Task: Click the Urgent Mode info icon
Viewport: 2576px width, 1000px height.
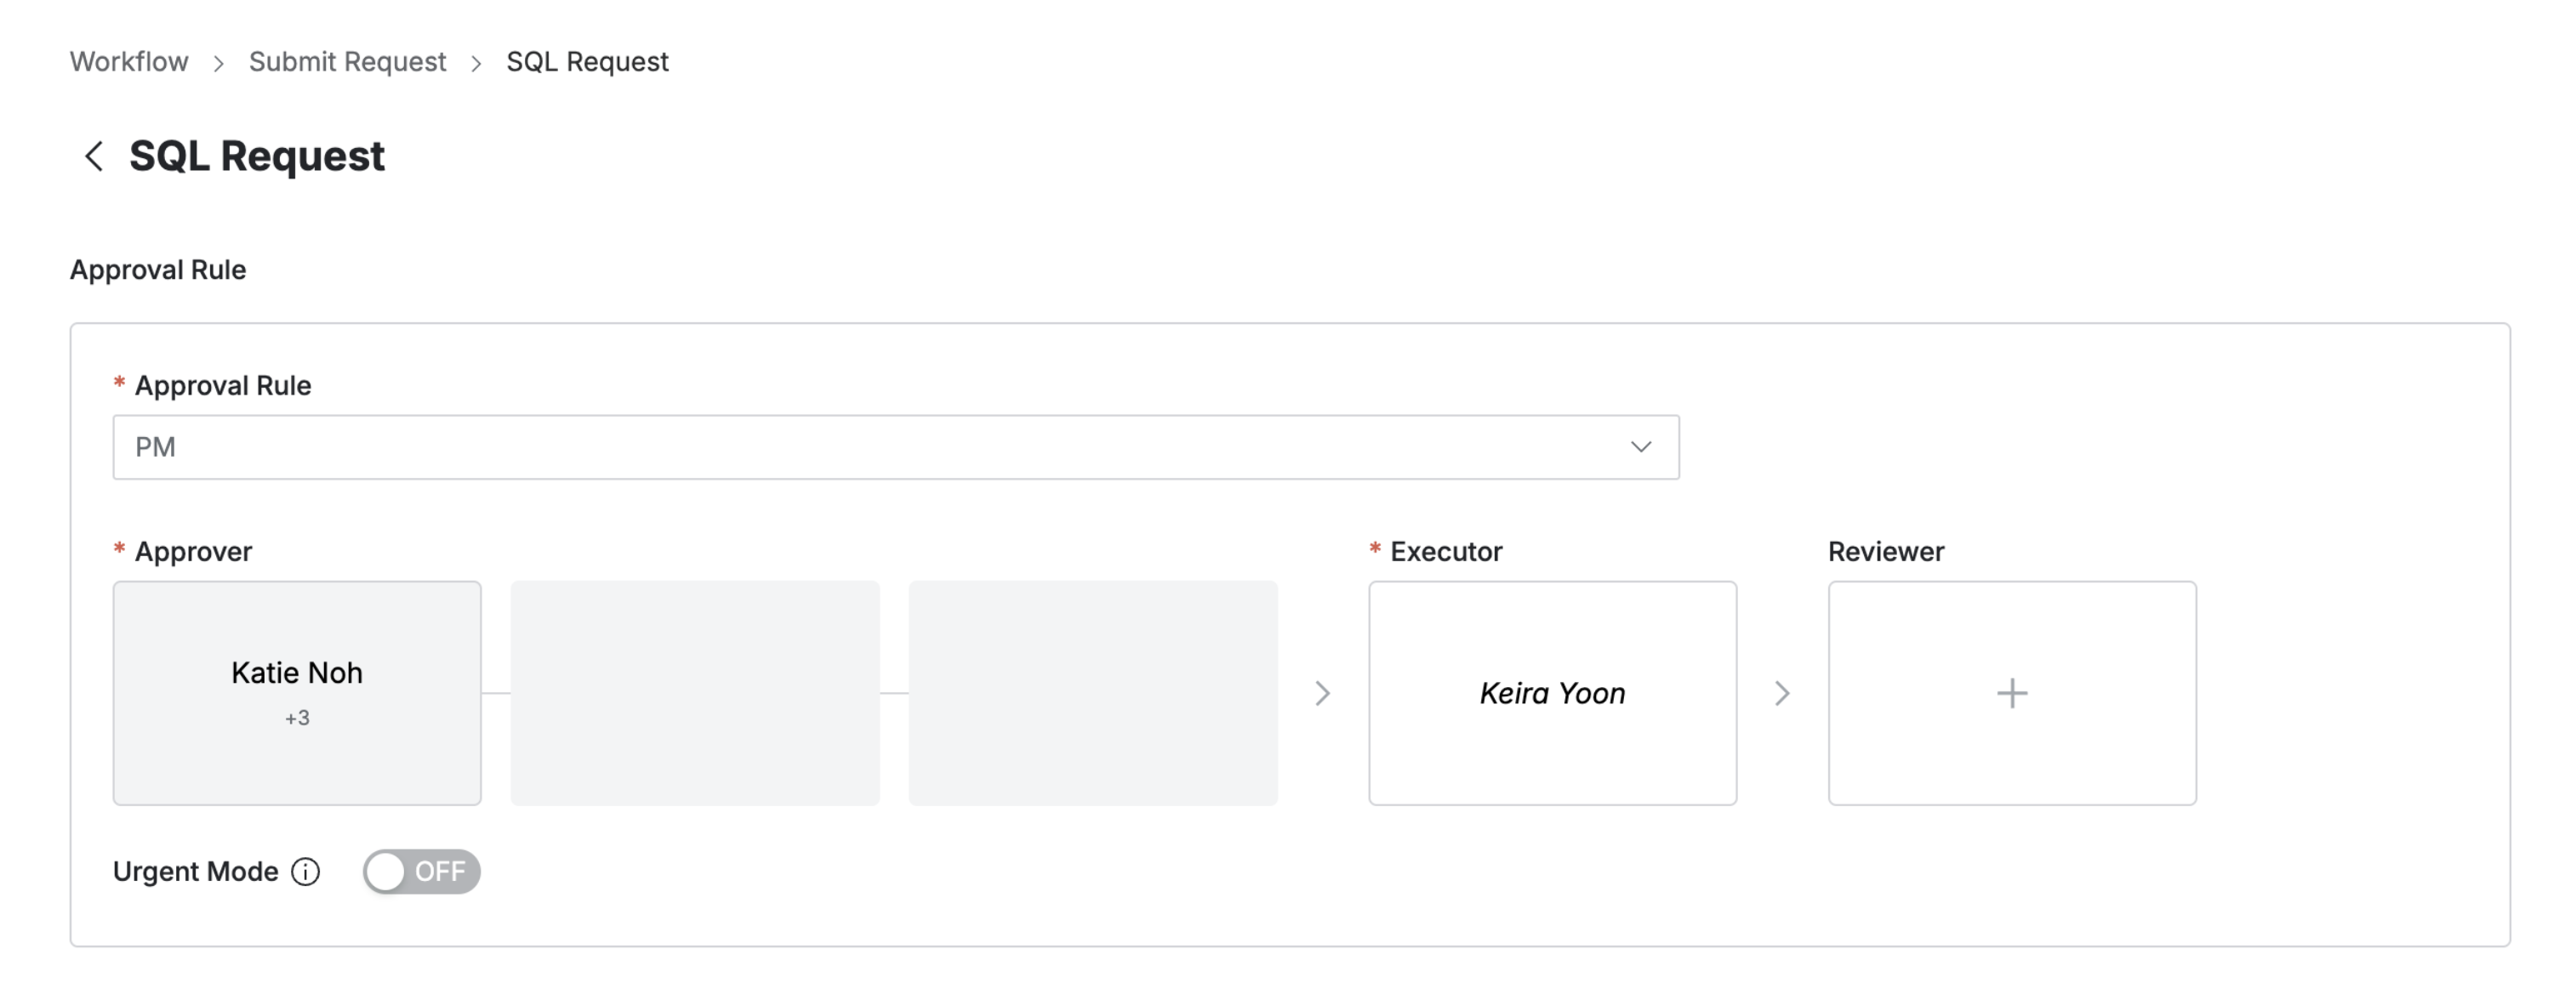Action: (306, 872)
